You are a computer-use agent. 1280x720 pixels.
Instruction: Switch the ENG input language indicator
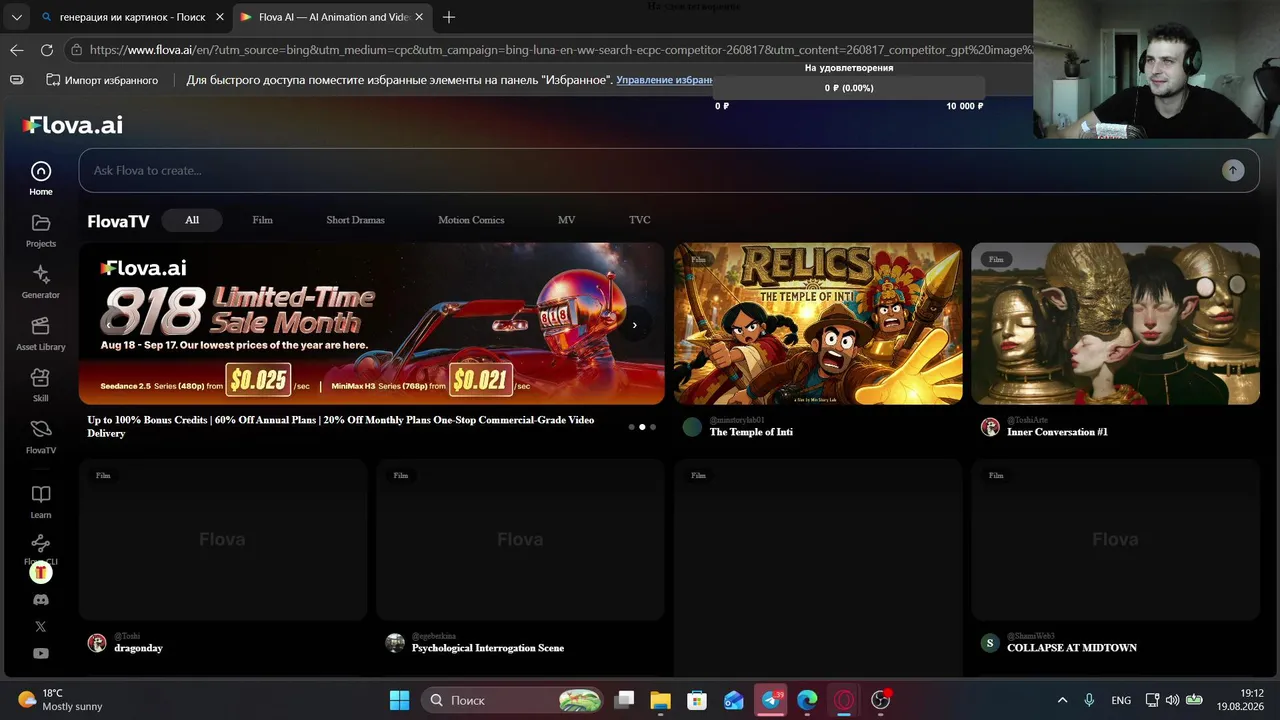tap(1121, 700)
